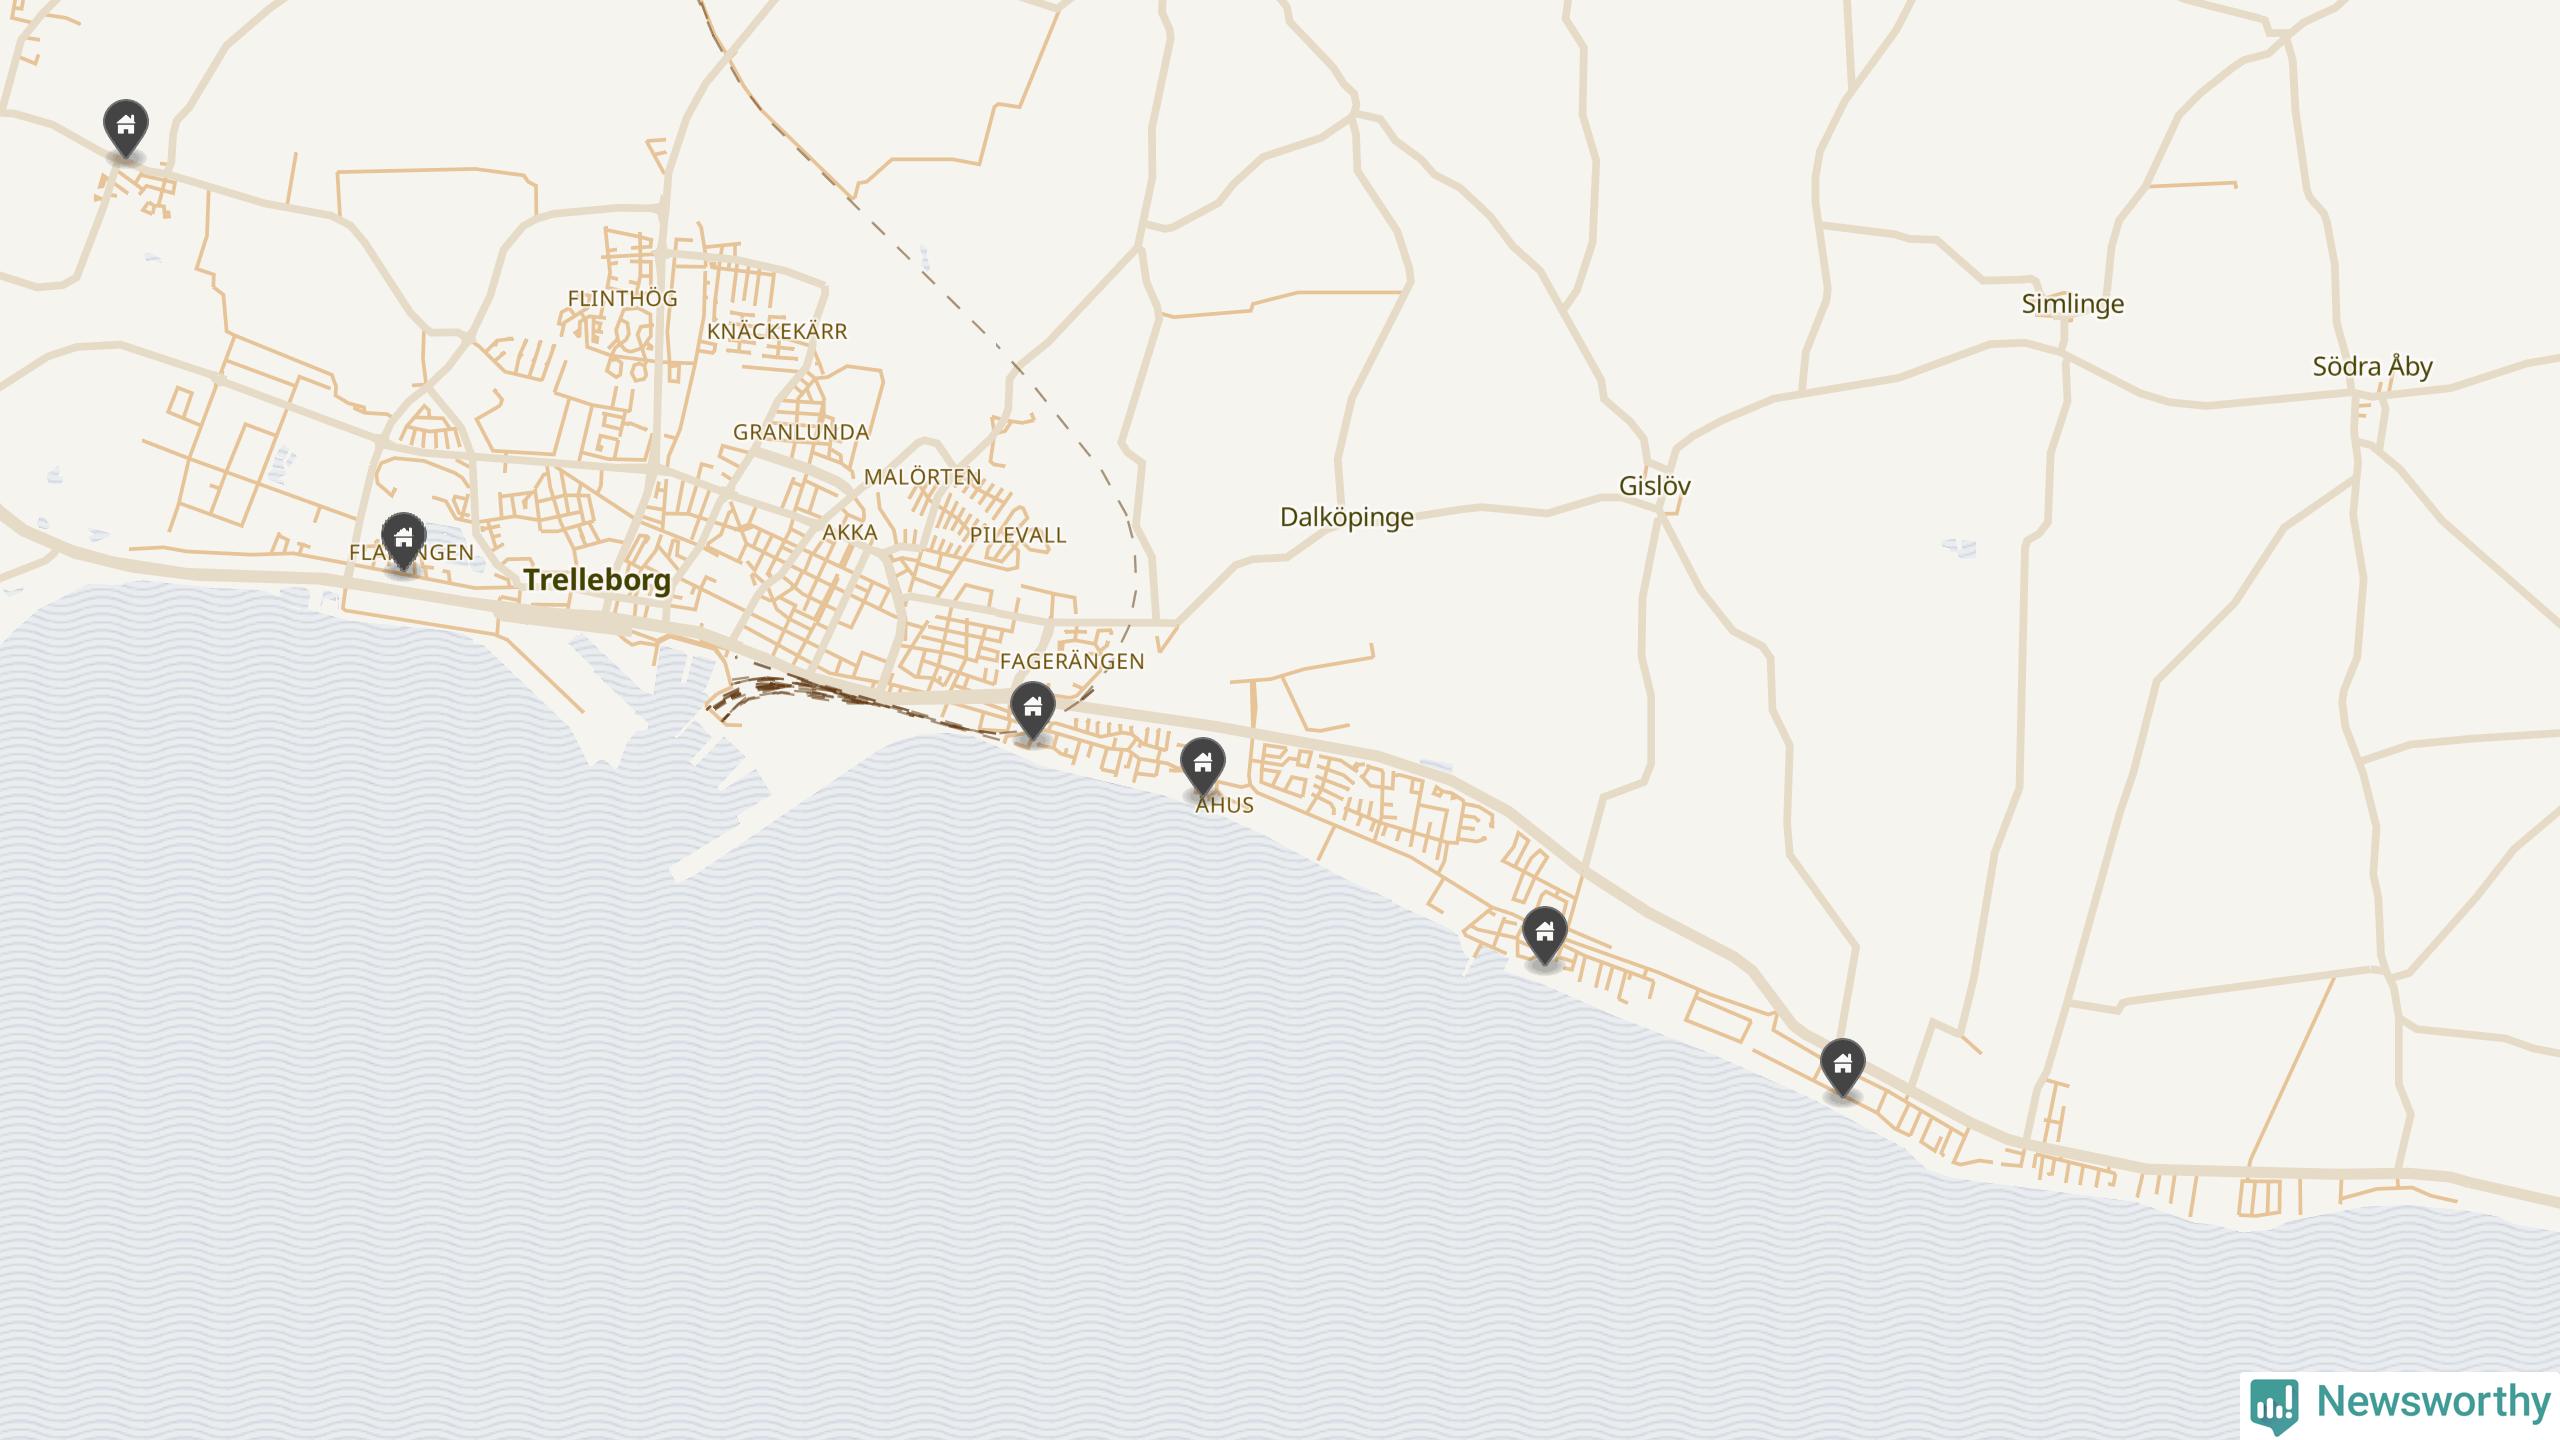Click the KNÄCKEKÄRR district label

click(x=777, y=331)
